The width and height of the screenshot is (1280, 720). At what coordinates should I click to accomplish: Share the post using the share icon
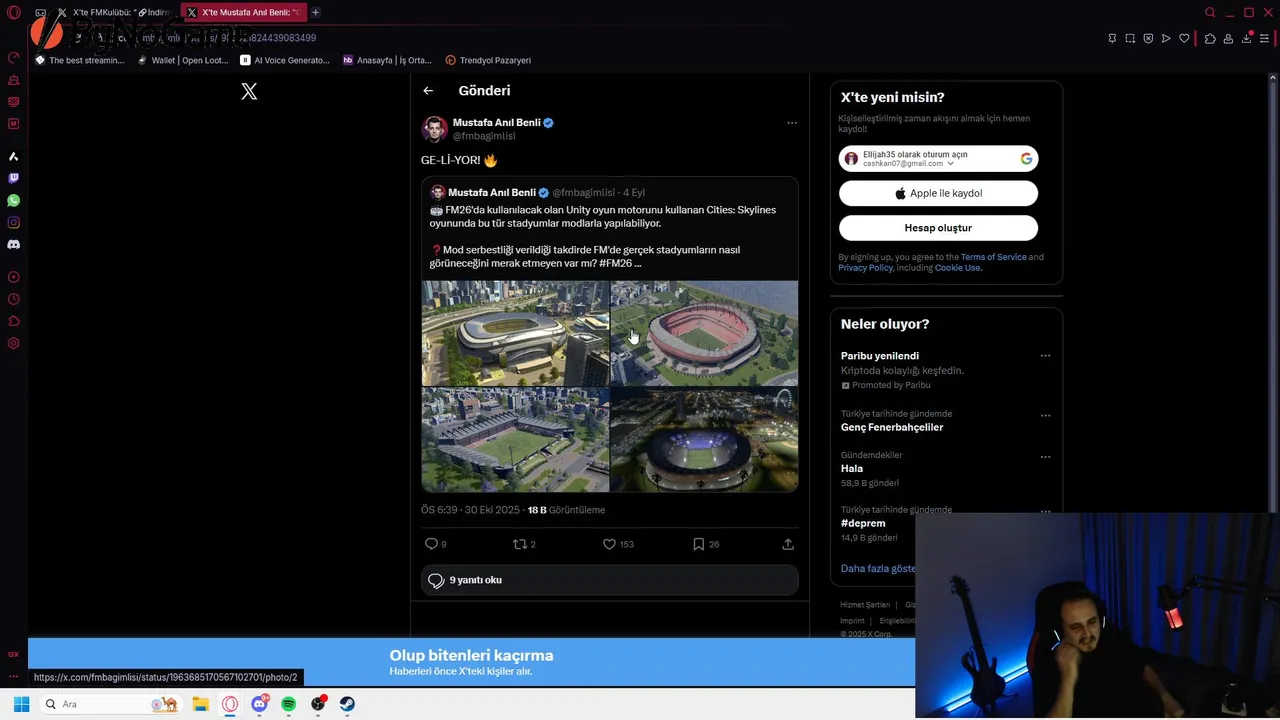coord(788,544)
